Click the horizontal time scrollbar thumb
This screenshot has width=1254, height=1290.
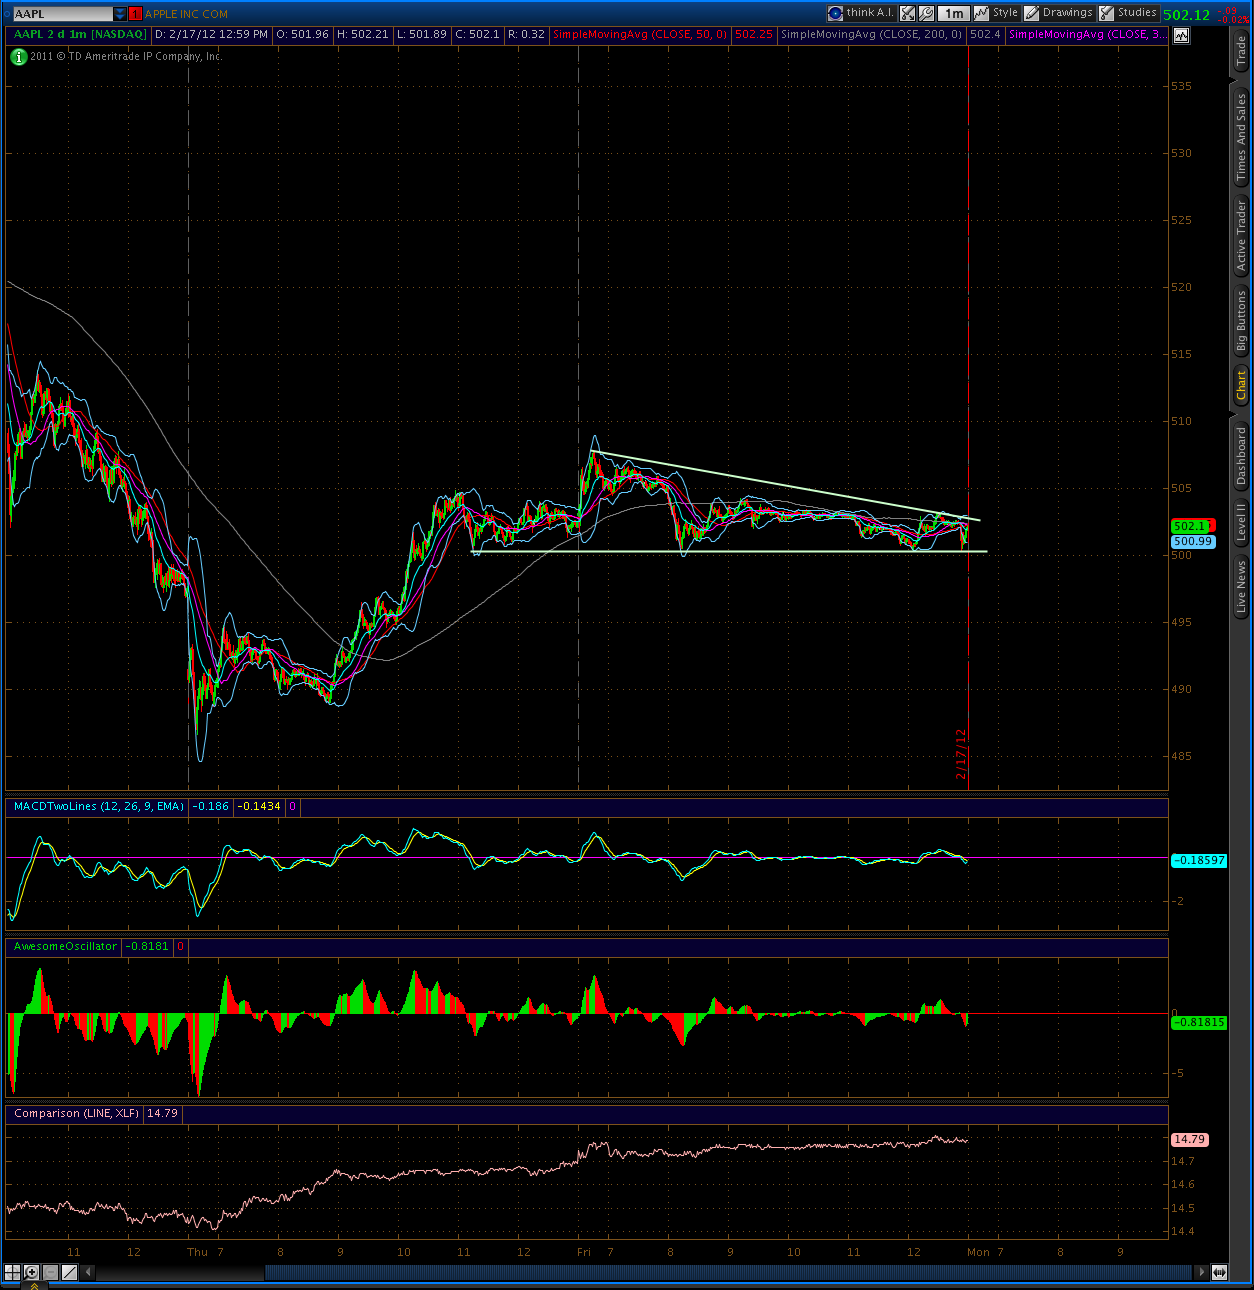[x=729, y=1273]
